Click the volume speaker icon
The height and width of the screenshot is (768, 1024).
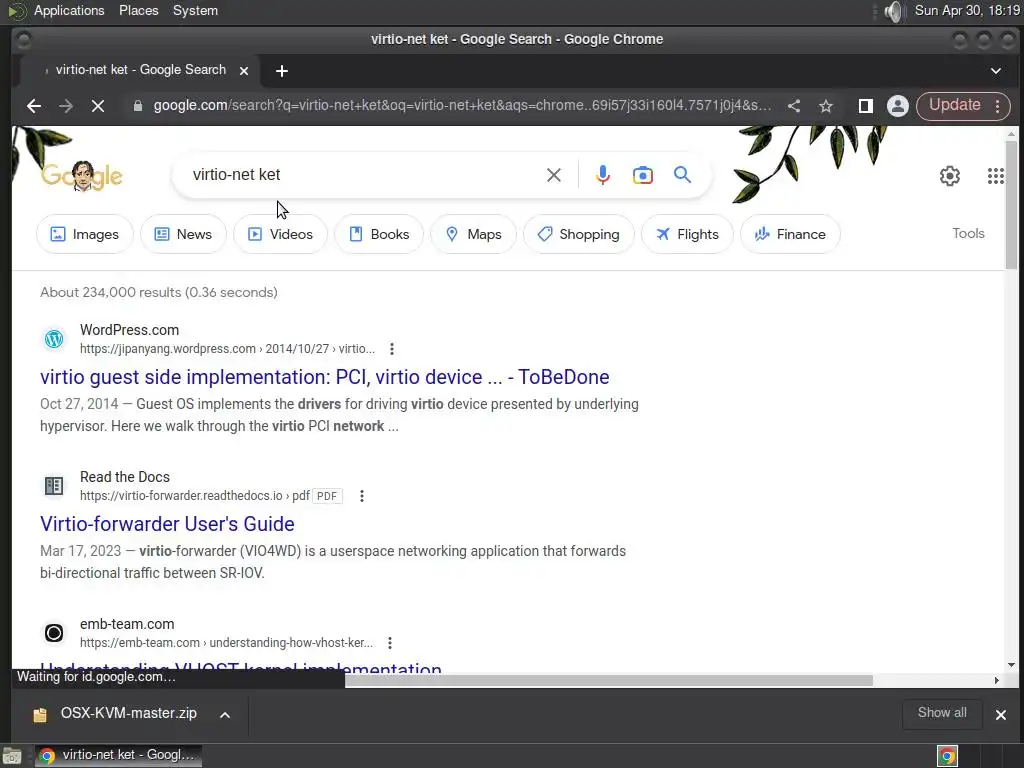coord(893,11)
